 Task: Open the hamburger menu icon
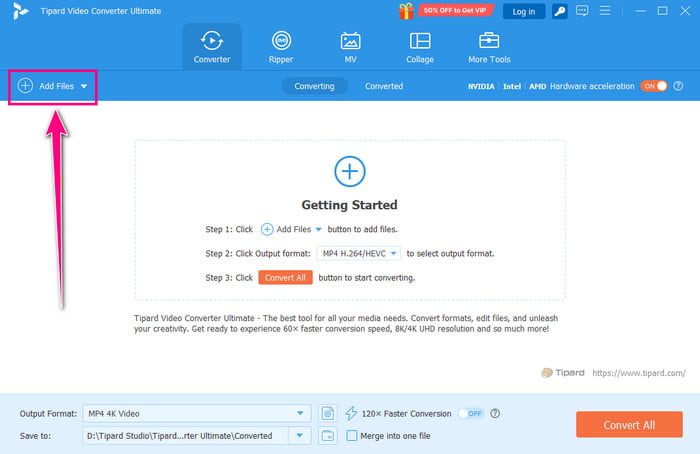(x=605, y=10)
